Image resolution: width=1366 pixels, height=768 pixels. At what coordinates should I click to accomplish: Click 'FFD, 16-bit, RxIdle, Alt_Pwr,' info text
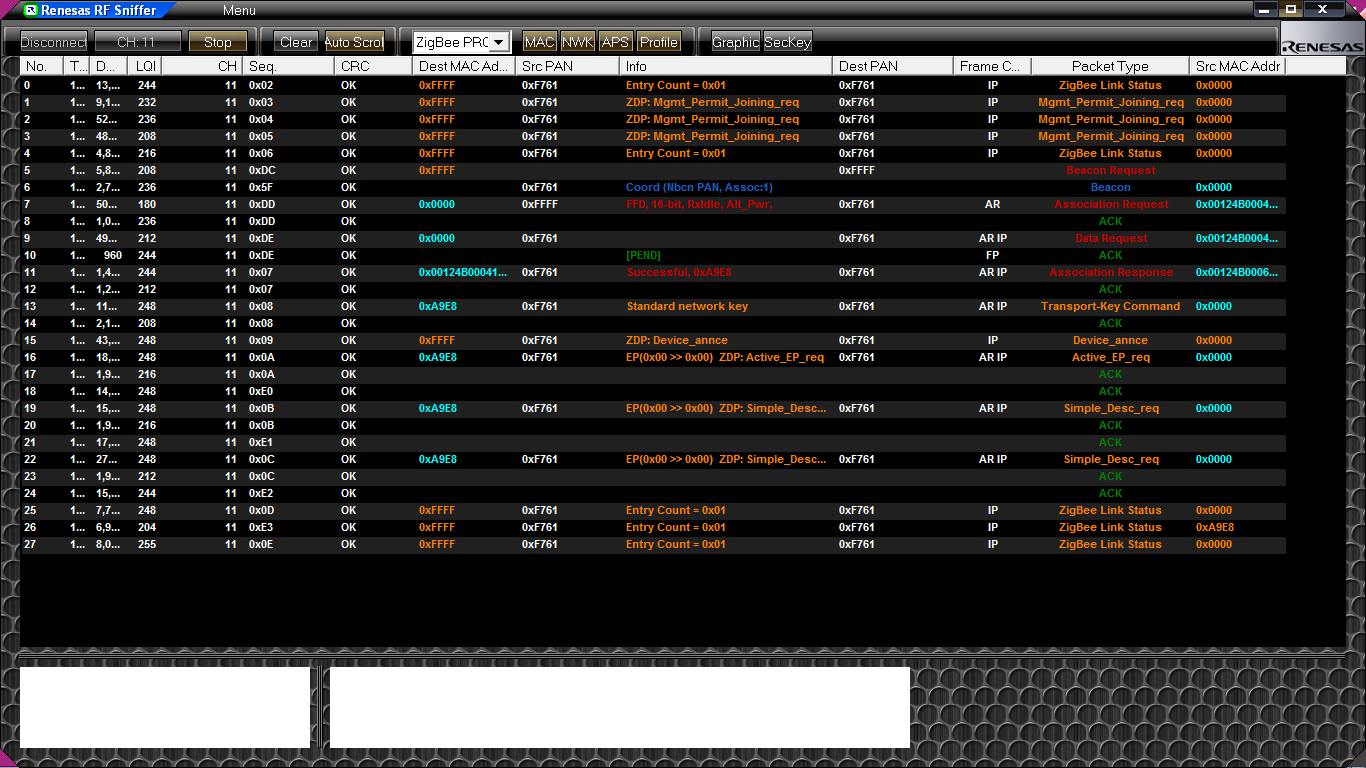click(699, 205)
